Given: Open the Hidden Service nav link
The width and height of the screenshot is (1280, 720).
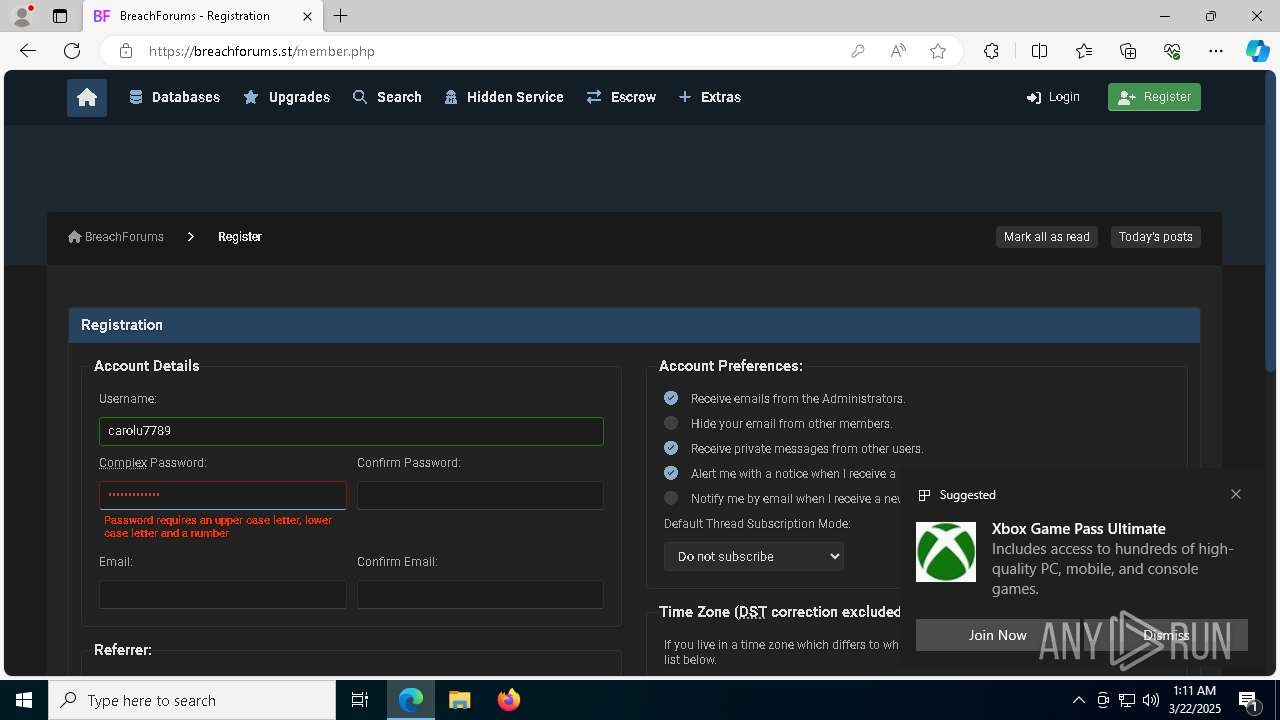Looking at the screenshot, I should [x=504, y=97].
